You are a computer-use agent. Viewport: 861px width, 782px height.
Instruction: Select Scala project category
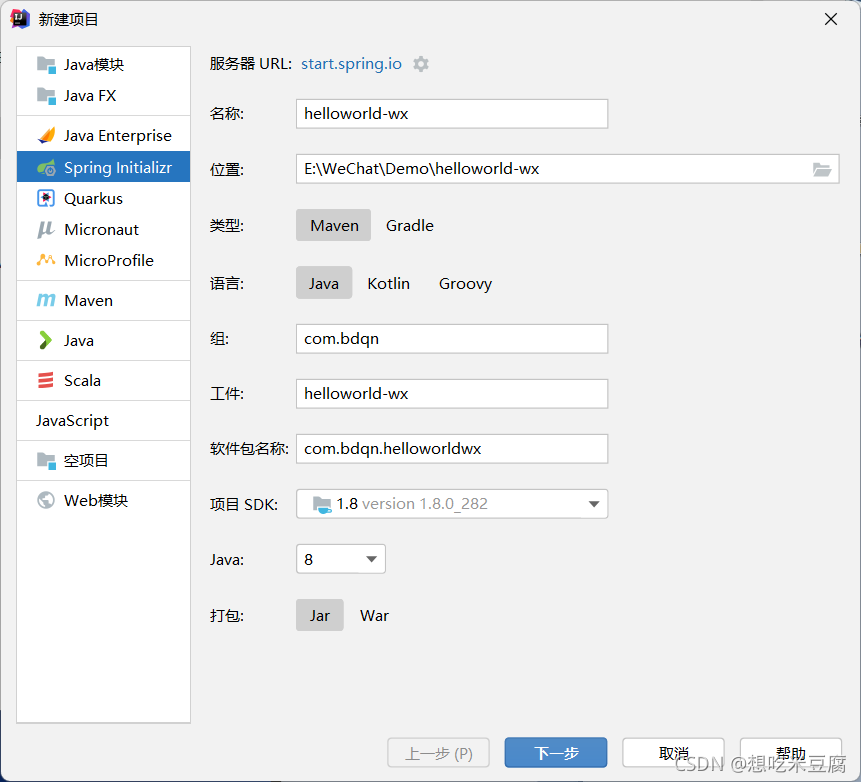(x=104, y=380)
